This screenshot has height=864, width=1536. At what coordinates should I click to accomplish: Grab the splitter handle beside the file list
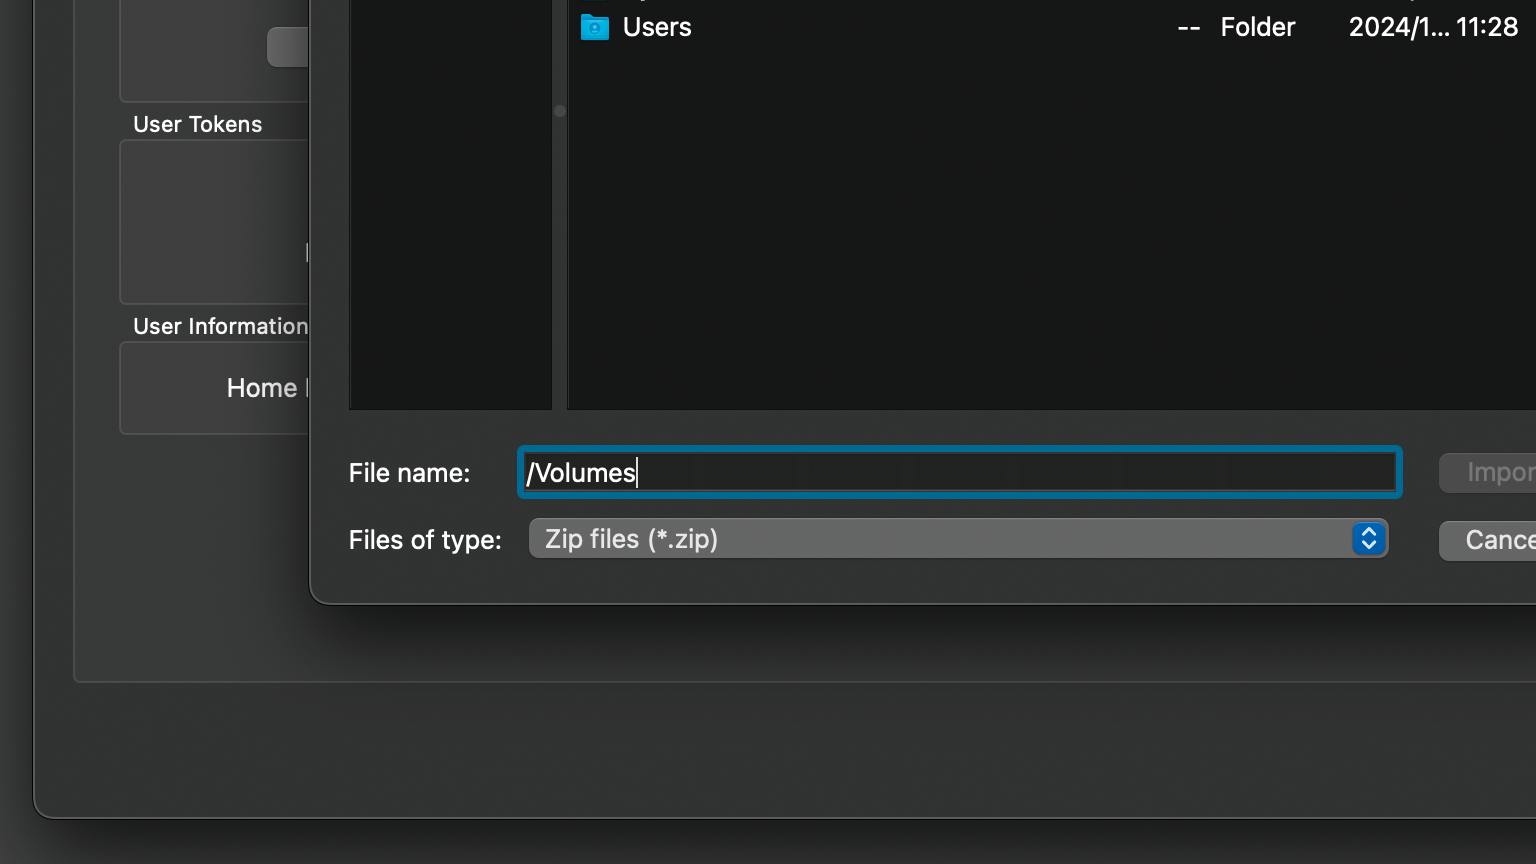(560, 111)
